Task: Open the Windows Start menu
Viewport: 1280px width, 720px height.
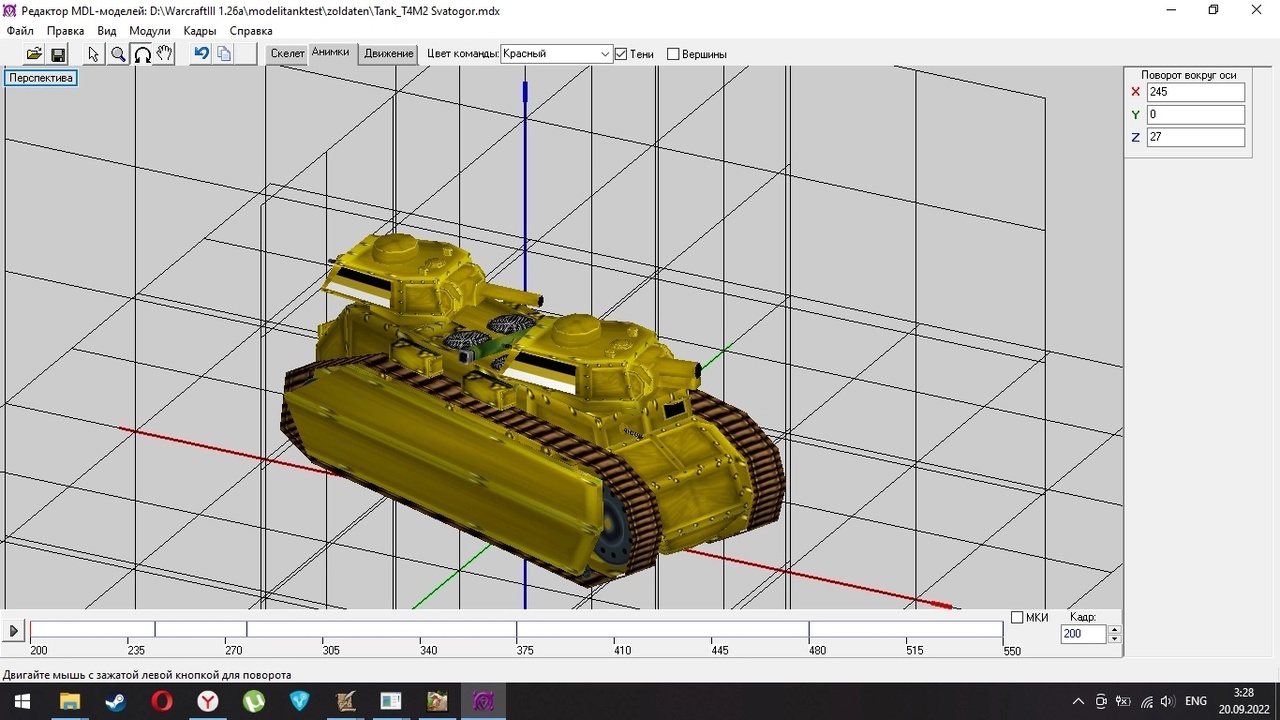Action: (21, 701)
